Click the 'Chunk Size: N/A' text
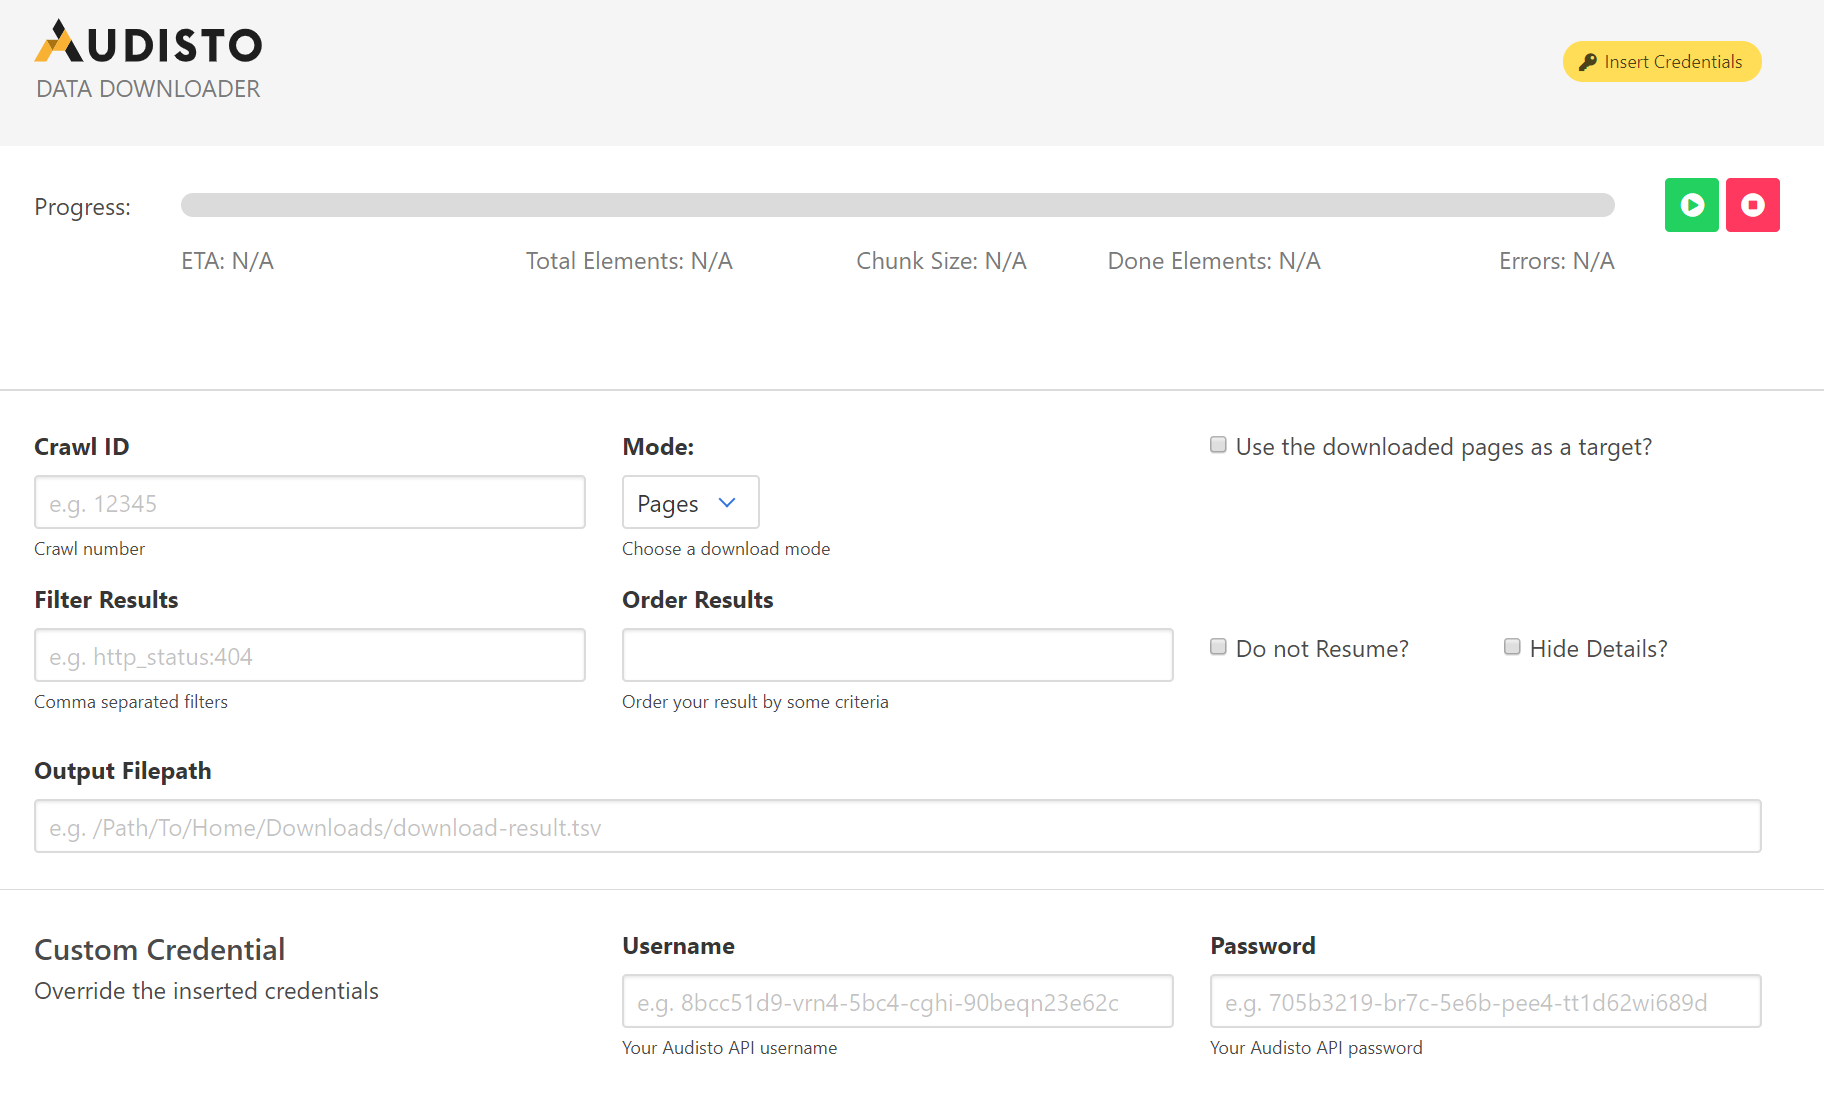This screenshot has height=1102, width=1824. coord(941,261)
